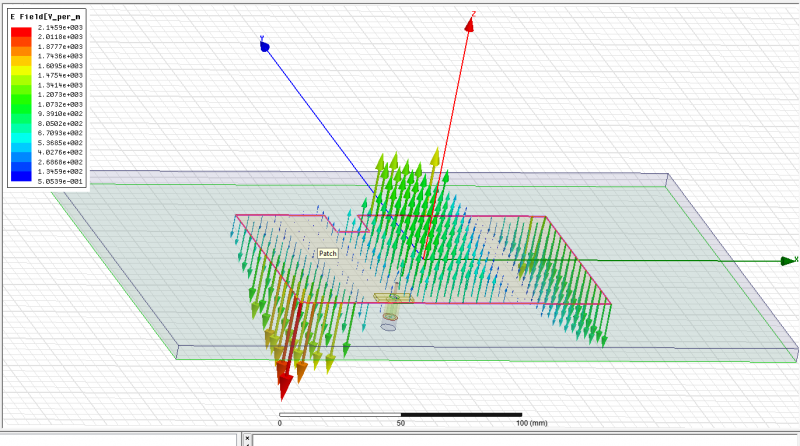Click the legend value 2.0118e+003

tap(60, 37)
